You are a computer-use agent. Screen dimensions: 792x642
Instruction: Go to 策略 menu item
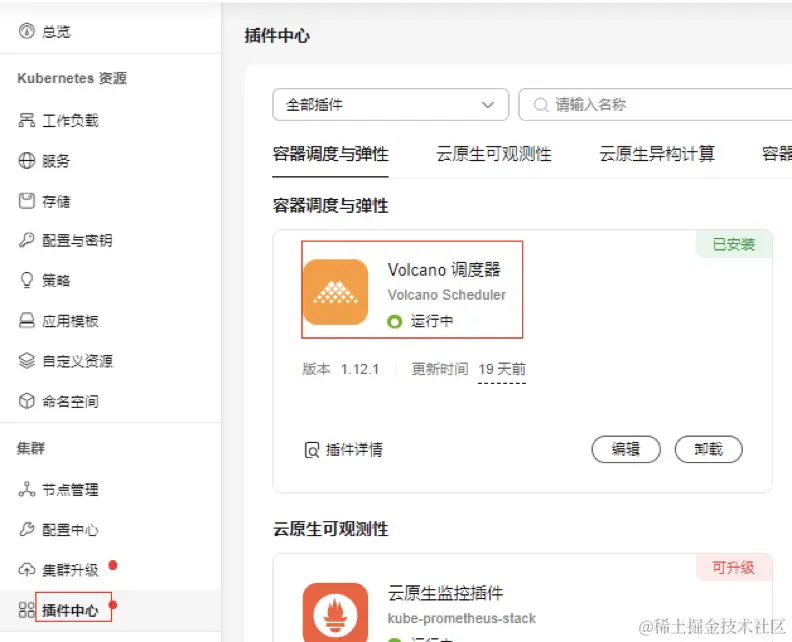coord(56,280)
